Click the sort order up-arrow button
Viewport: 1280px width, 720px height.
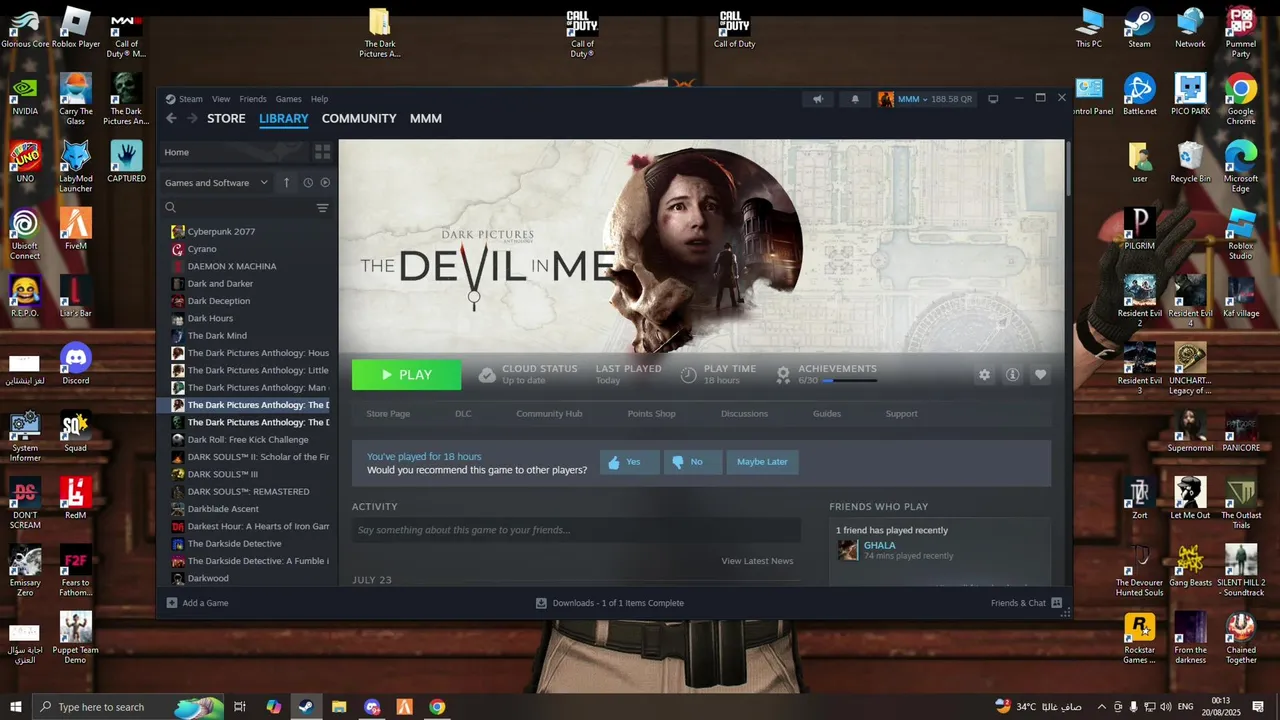click(286, 183)
